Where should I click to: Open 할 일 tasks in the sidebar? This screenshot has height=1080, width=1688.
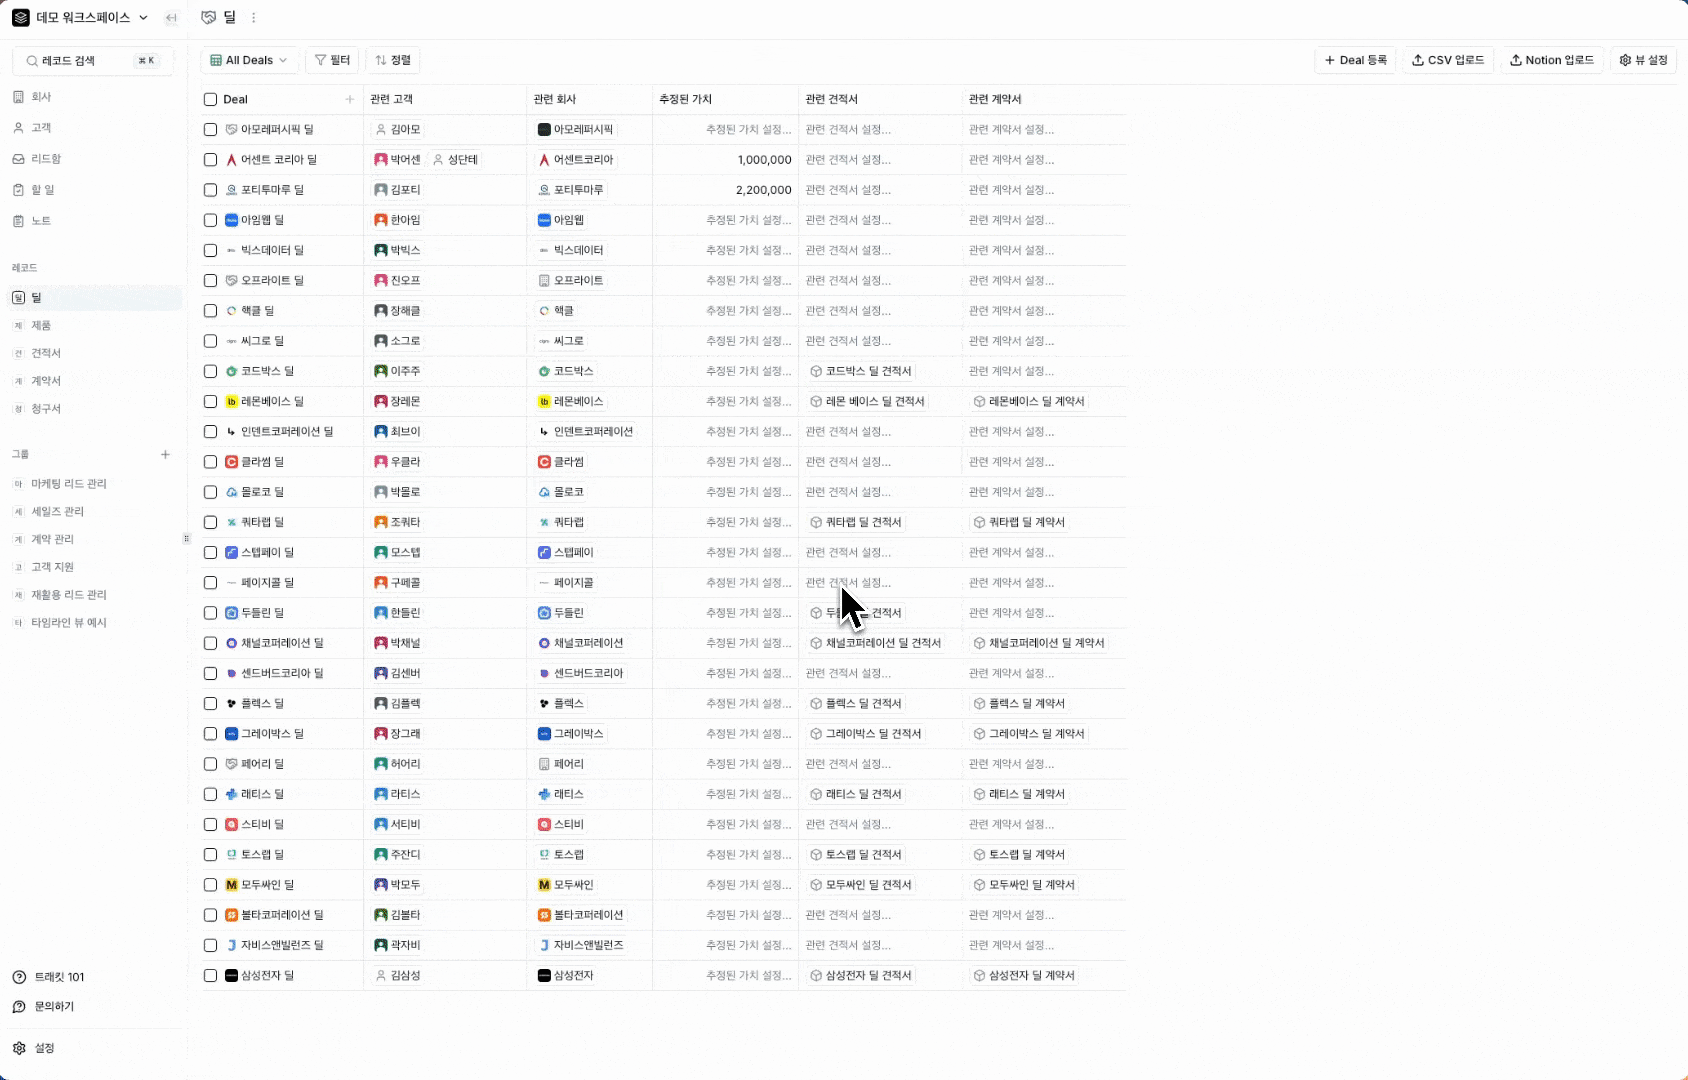point(42,190)
